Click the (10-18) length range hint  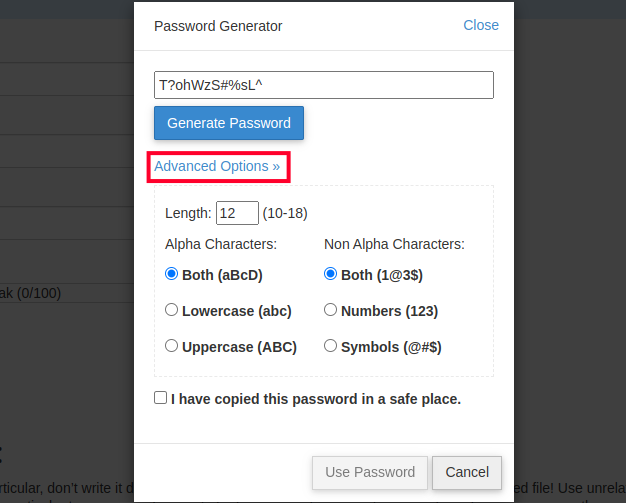(285, 213)
